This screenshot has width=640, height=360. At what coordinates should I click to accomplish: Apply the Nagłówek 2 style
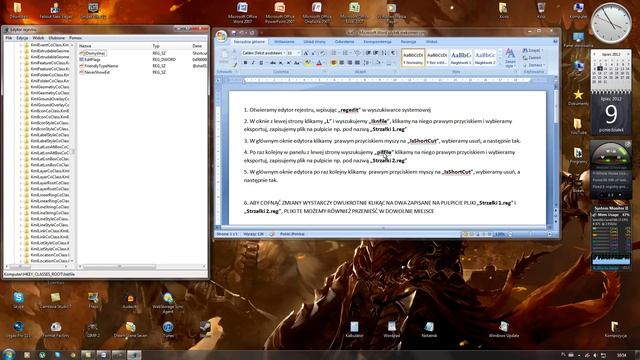click(485, 57)
